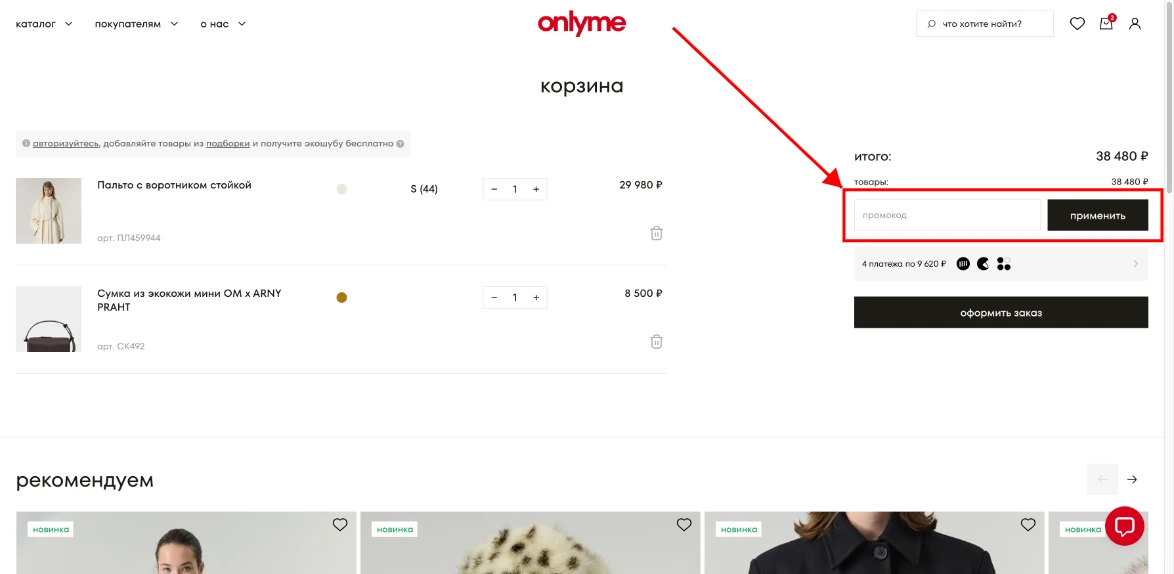Click the pac-man shaped payment service icon
The image size is (1174, 574).
point(983,263)
